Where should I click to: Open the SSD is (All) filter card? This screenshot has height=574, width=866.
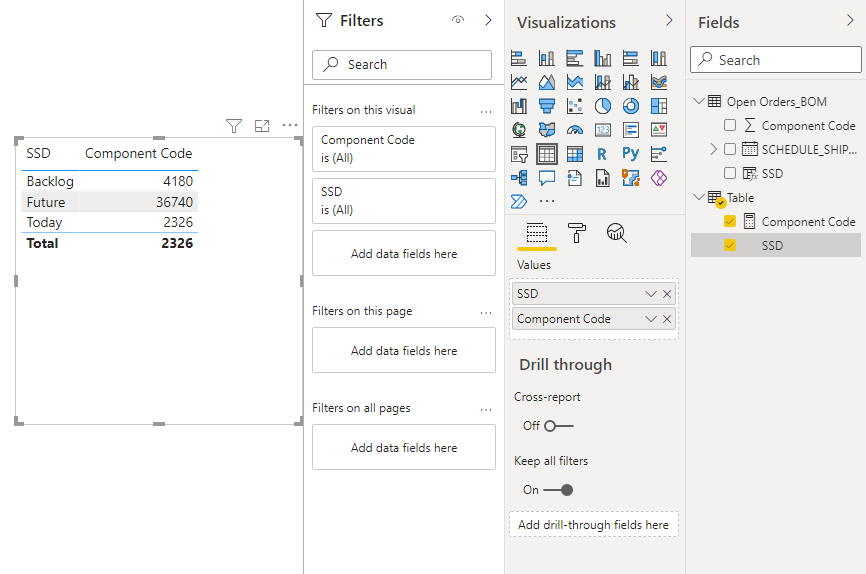(x=404, y=201)
